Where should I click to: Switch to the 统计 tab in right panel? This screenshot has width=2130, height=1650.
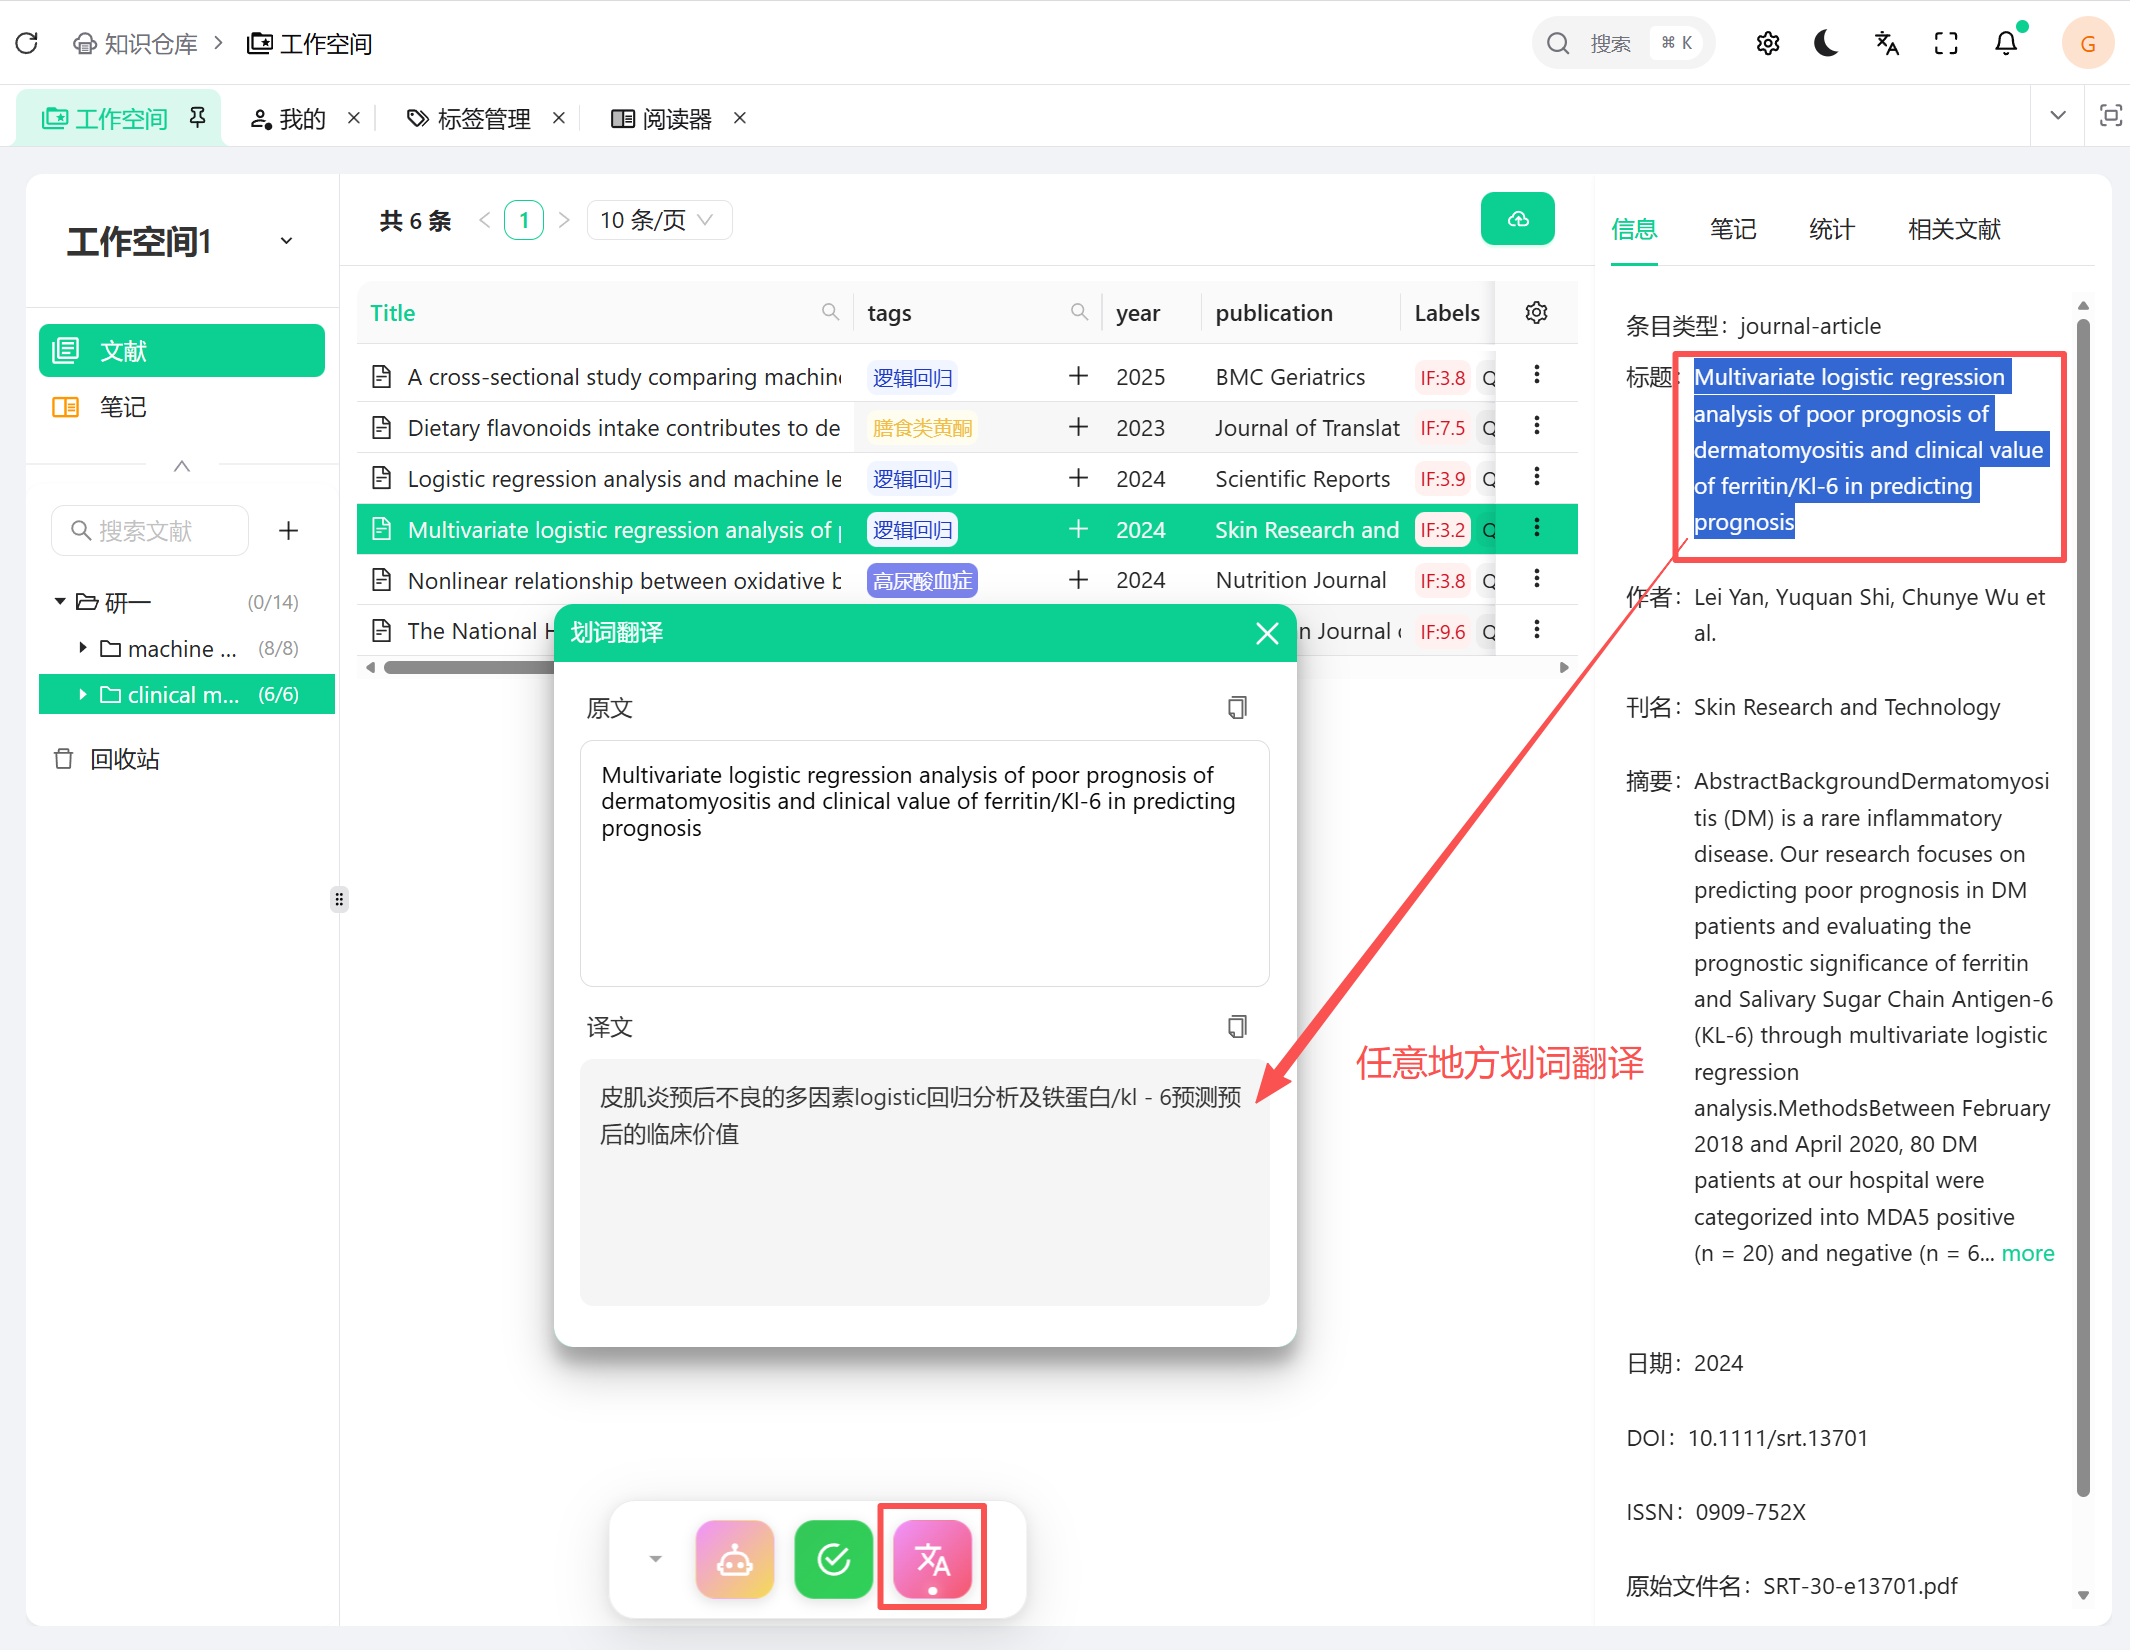tap(1831, 229)
